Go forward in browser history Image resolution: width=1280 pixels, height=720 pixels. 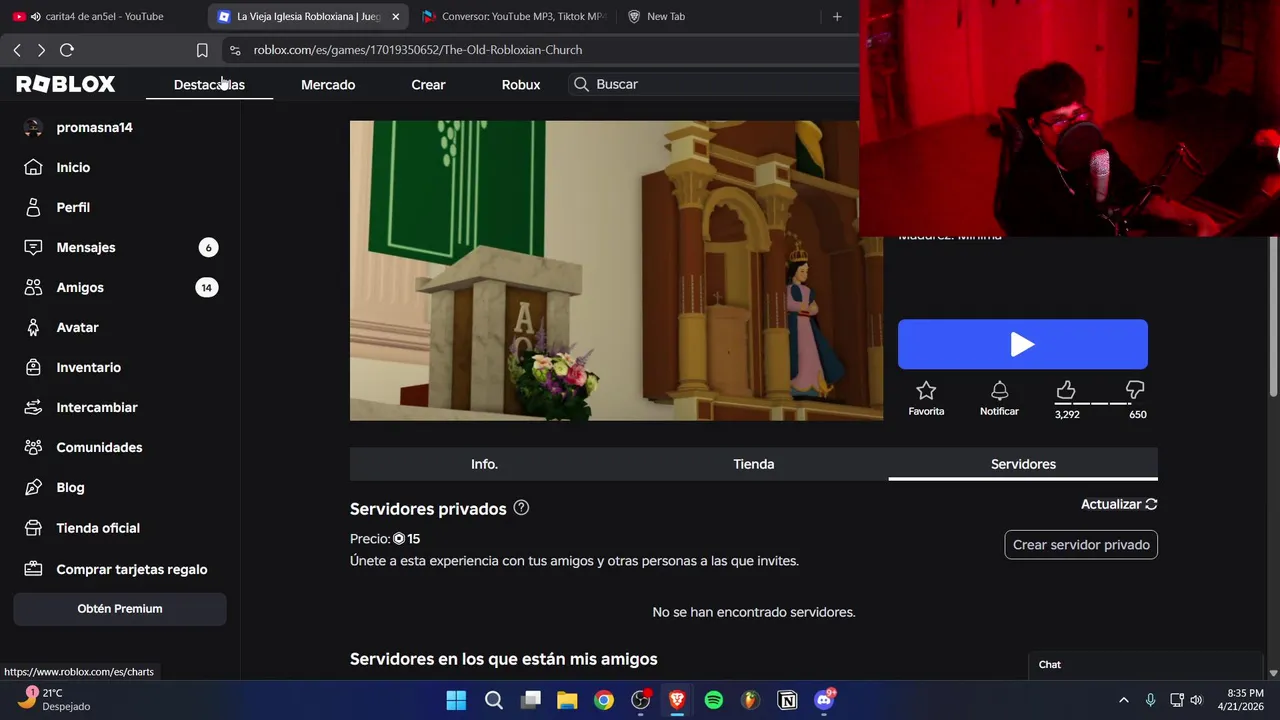click(x=41, y=50)
